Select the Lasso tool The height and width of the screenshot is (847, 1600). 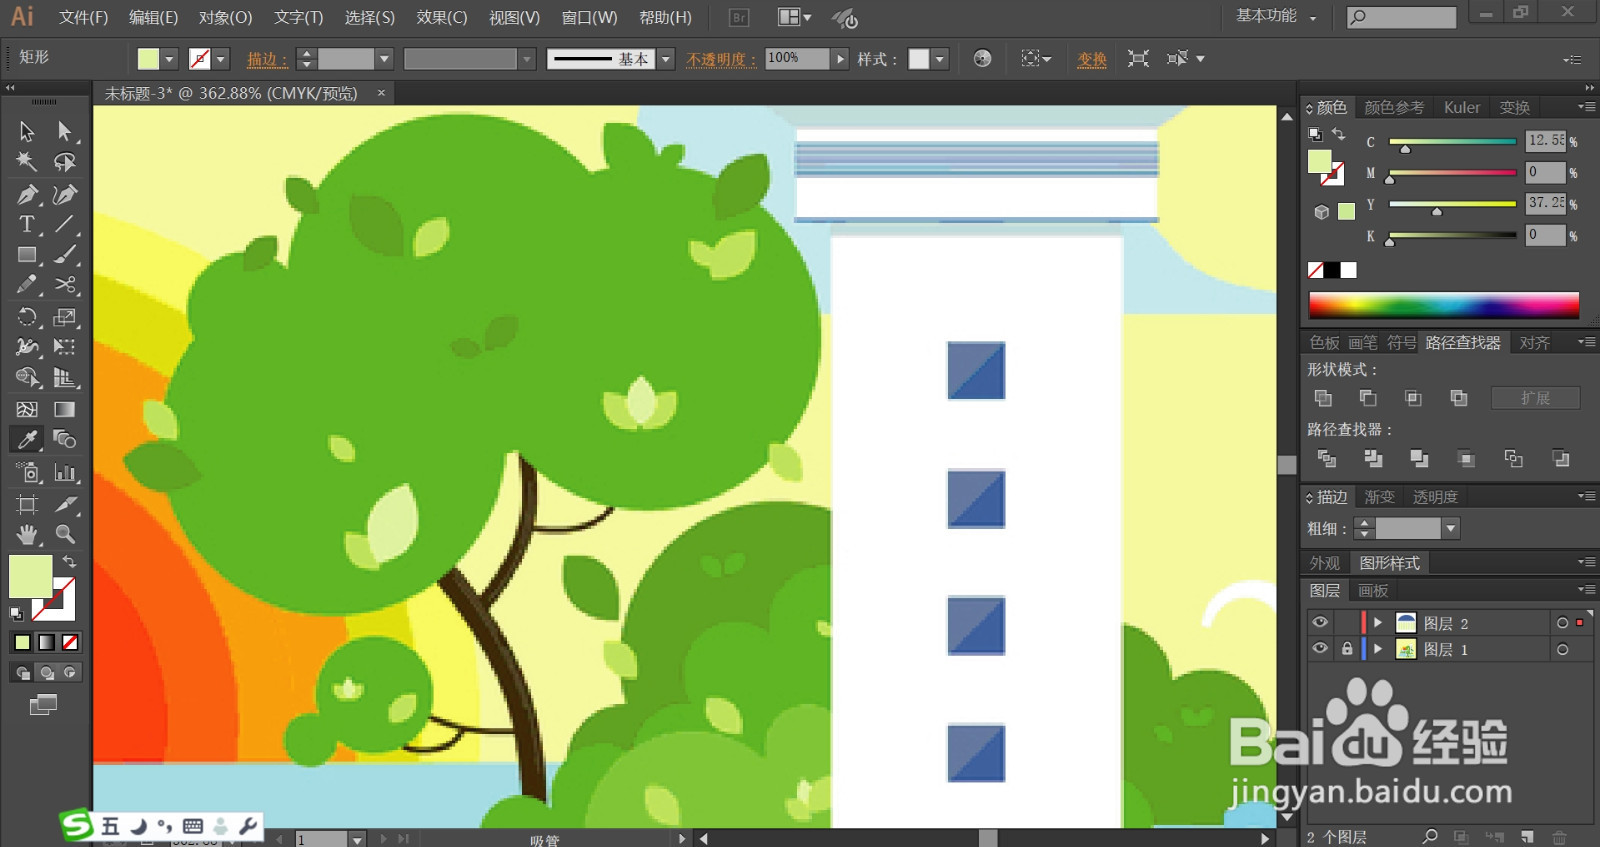pos(65,162)
